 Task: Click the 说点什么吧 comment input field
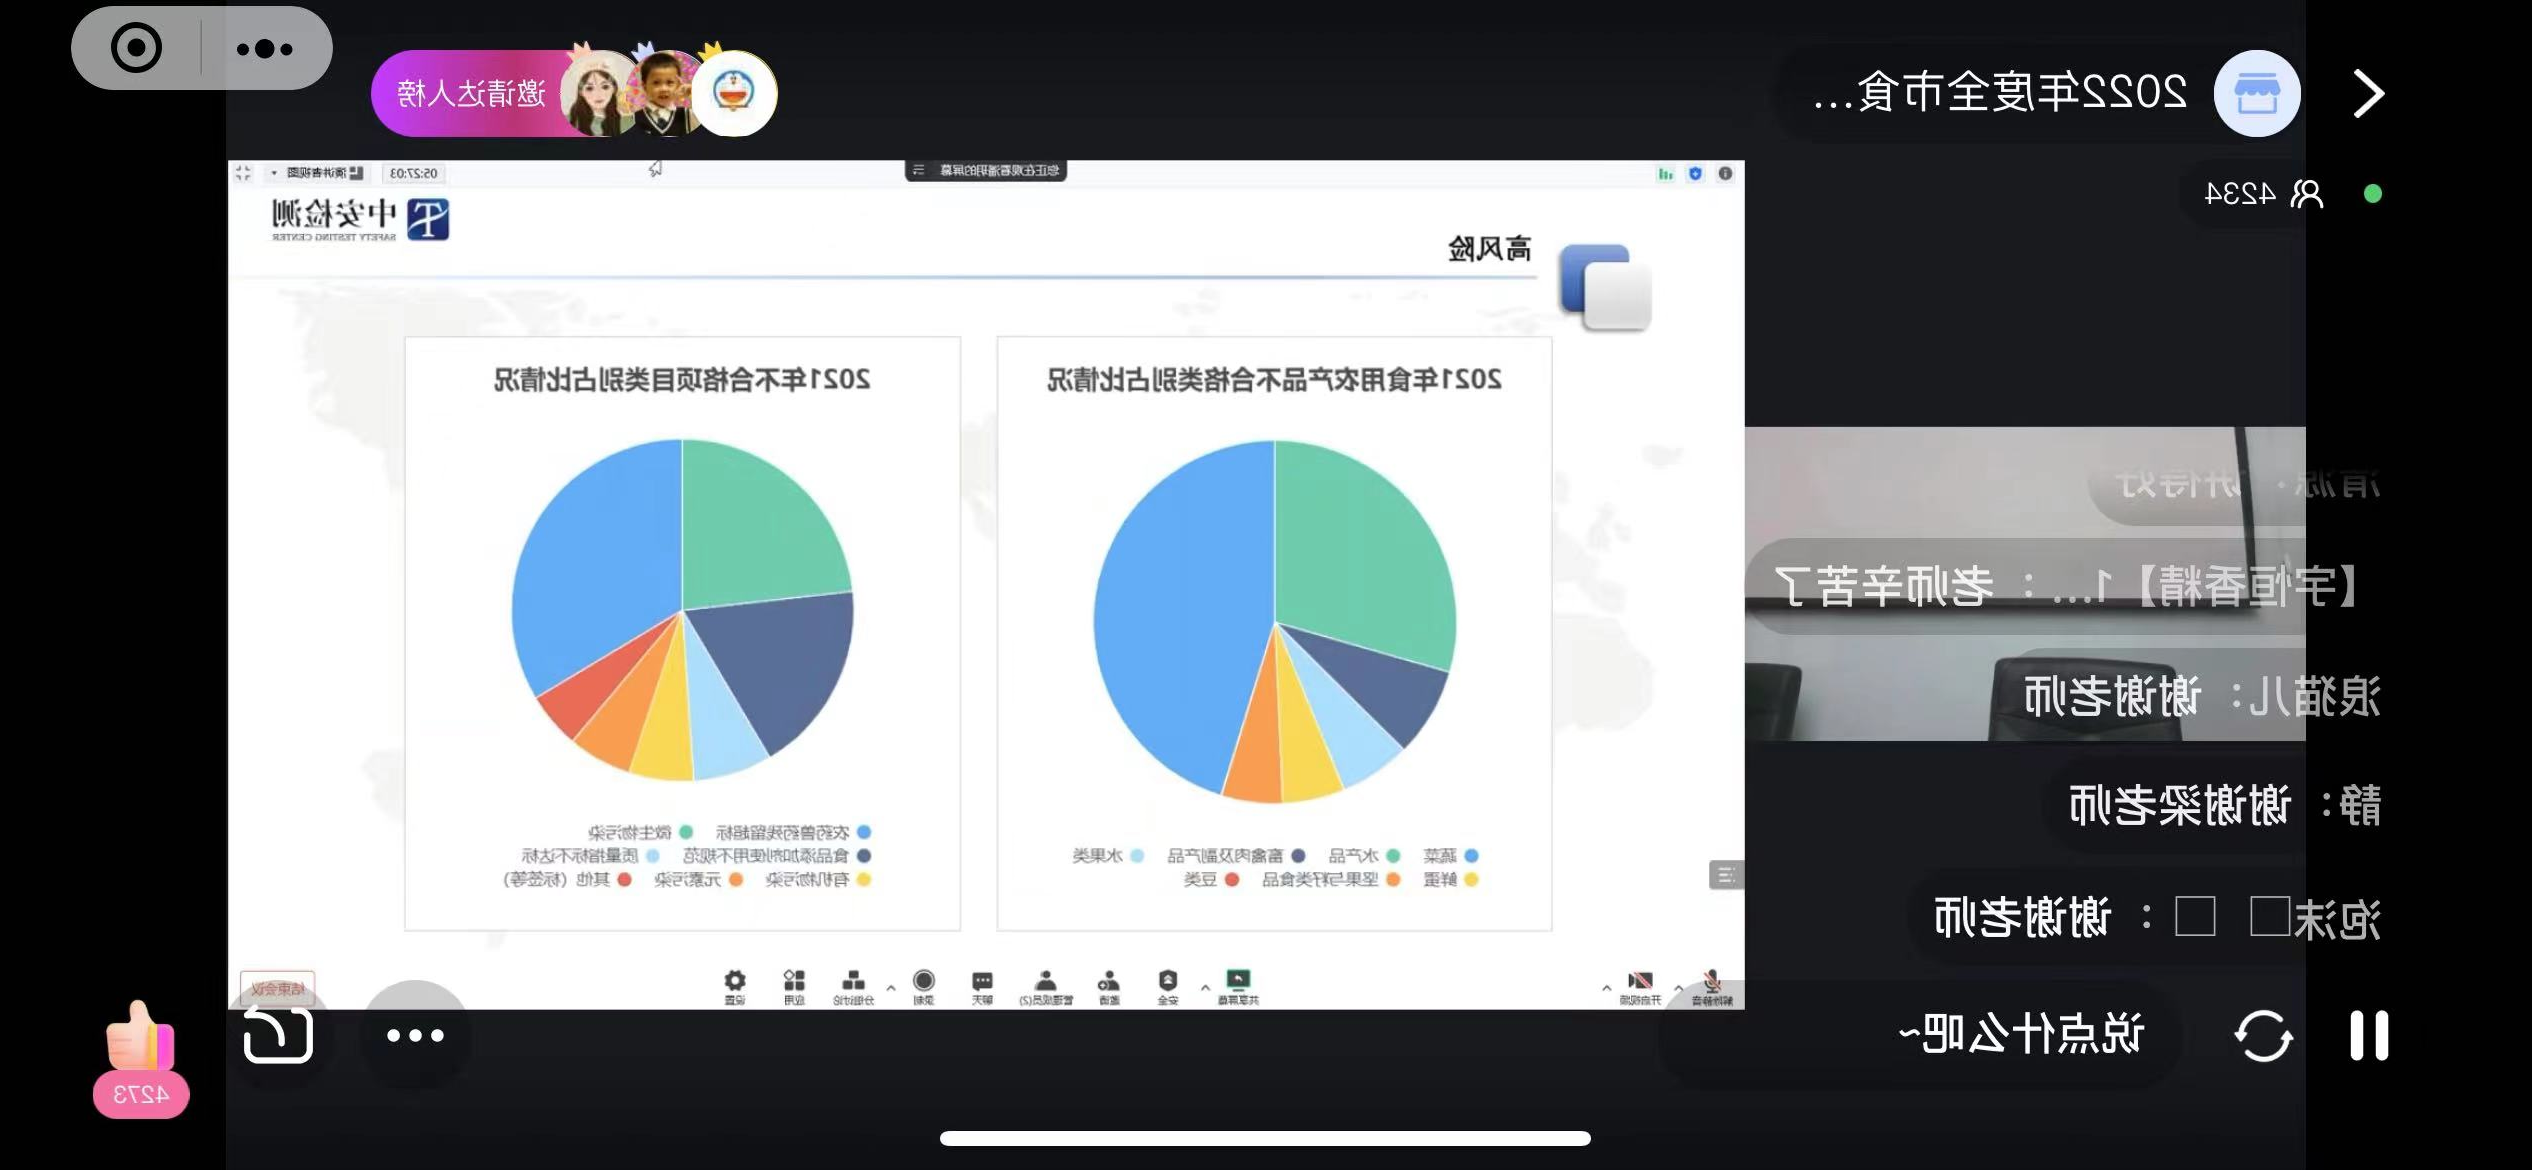click(2020, 1035)
